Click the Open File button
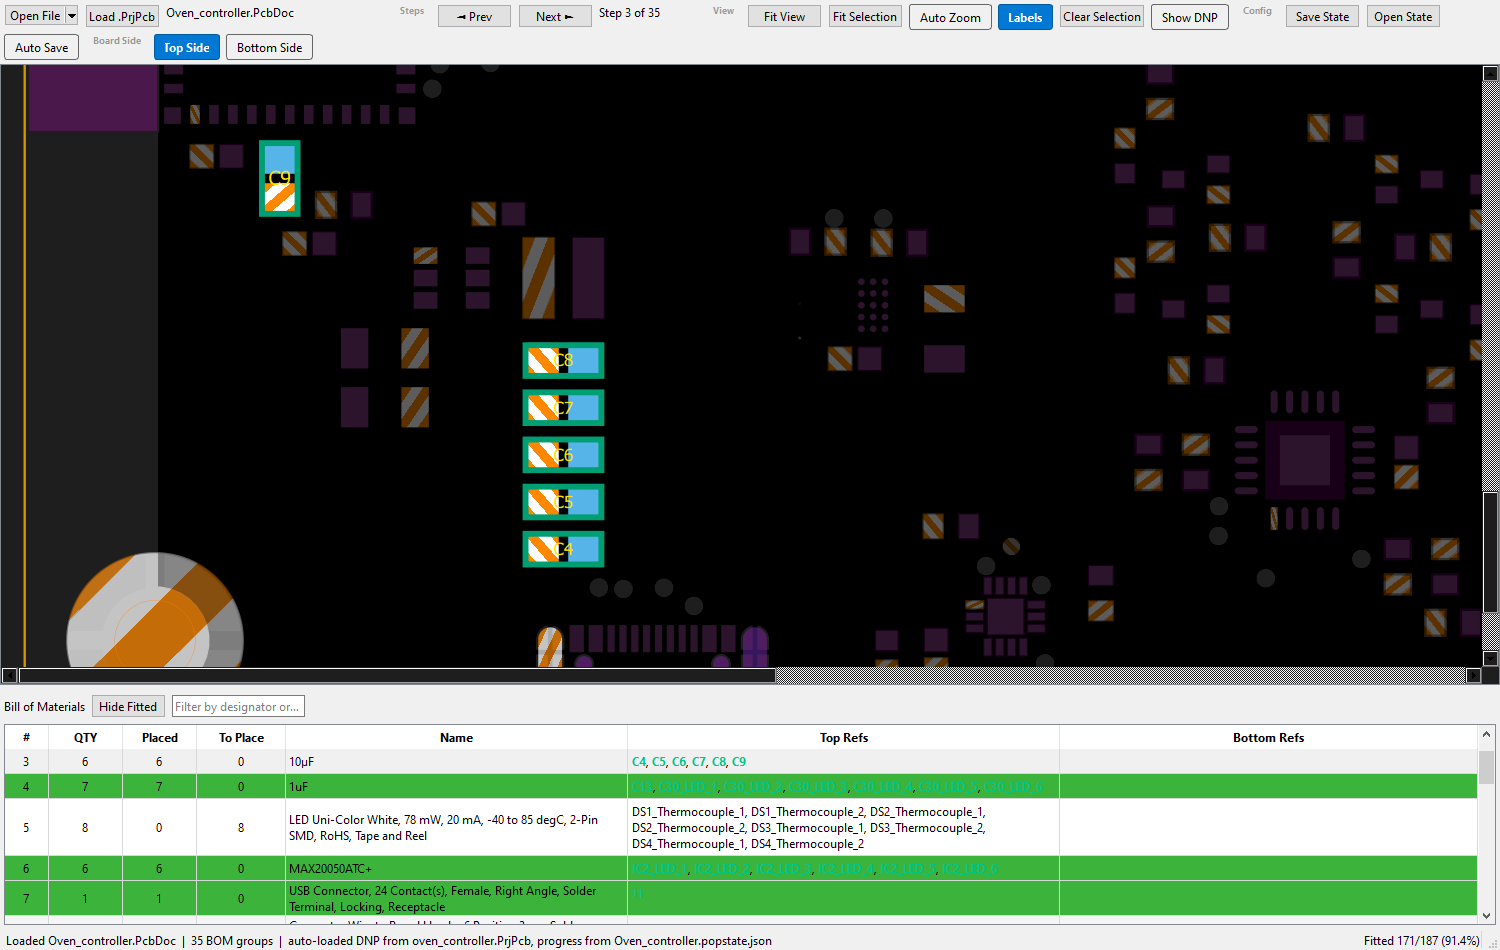The width and height of the screenshot is (1500, 950). coord(35,16)
